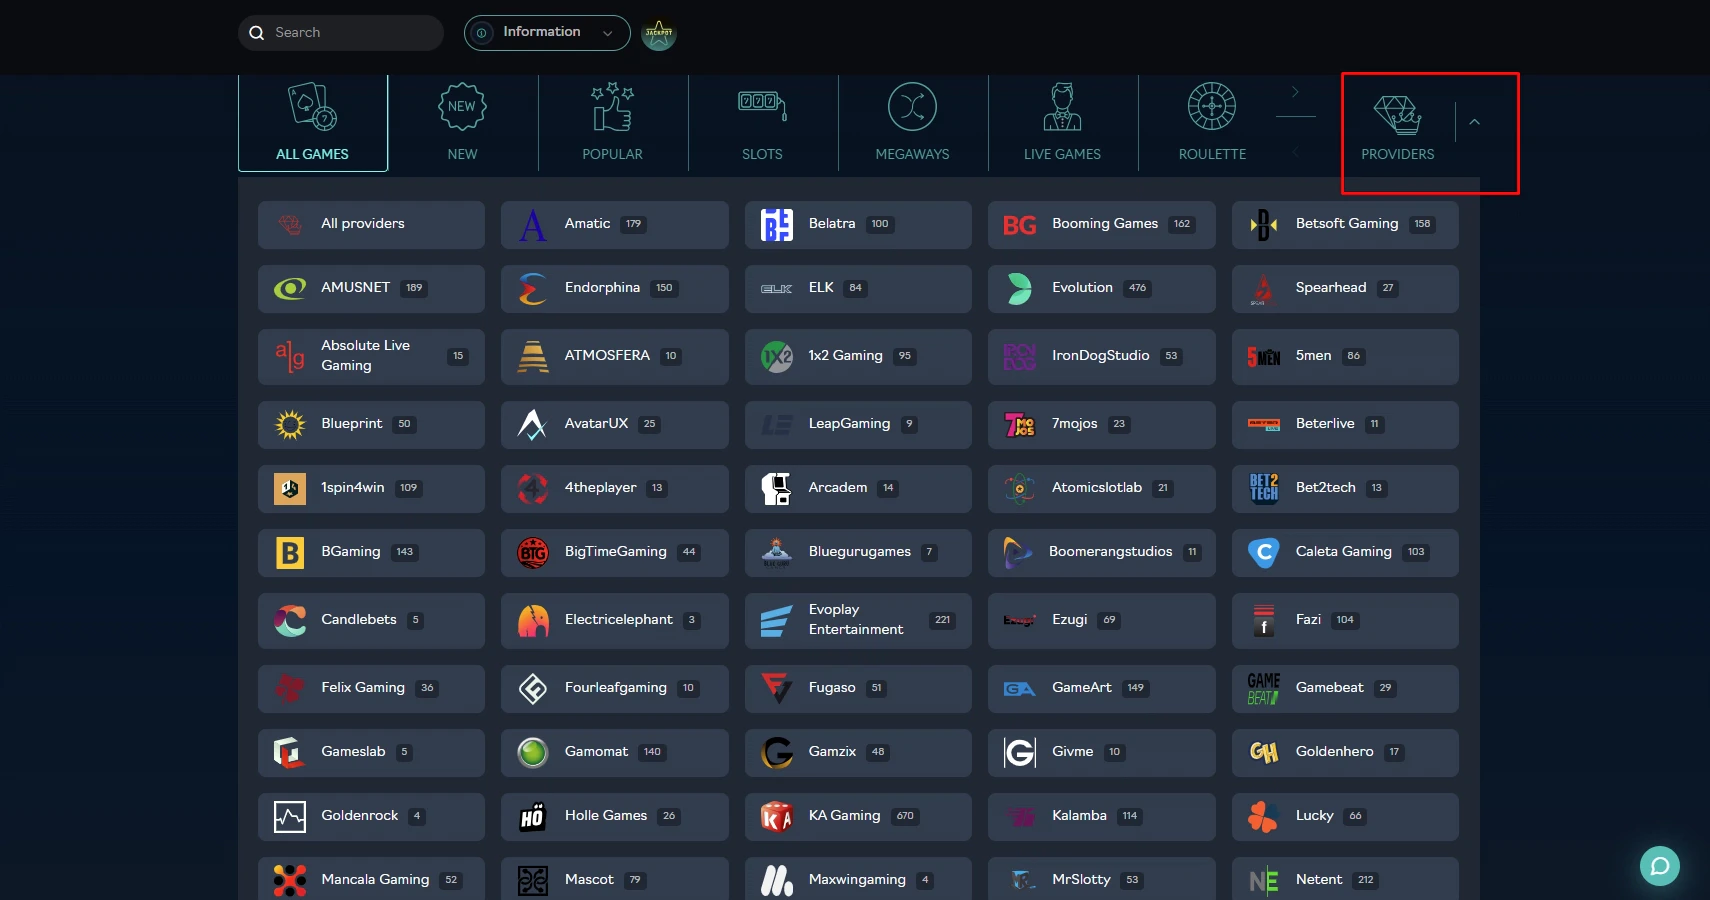
Task: Open the Megaways category tab
Action: pos(913,123)
